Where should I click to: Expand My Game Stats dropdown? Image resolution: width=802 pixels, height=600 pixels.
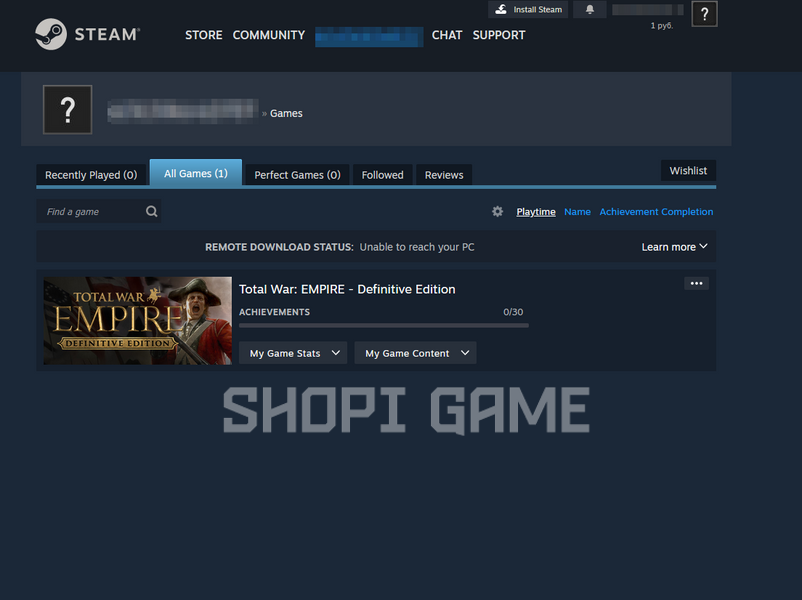tap(293, 353)
